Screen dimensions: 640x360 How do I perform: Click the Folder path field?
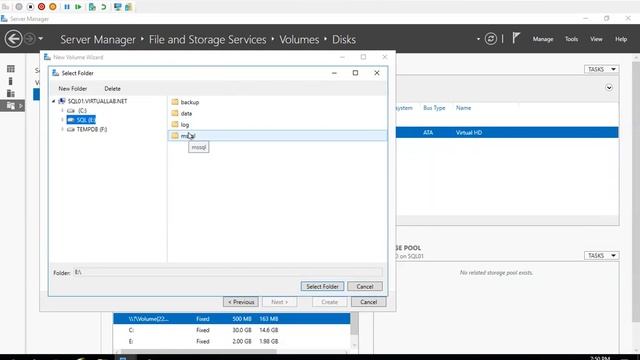[x=228, y=272]
